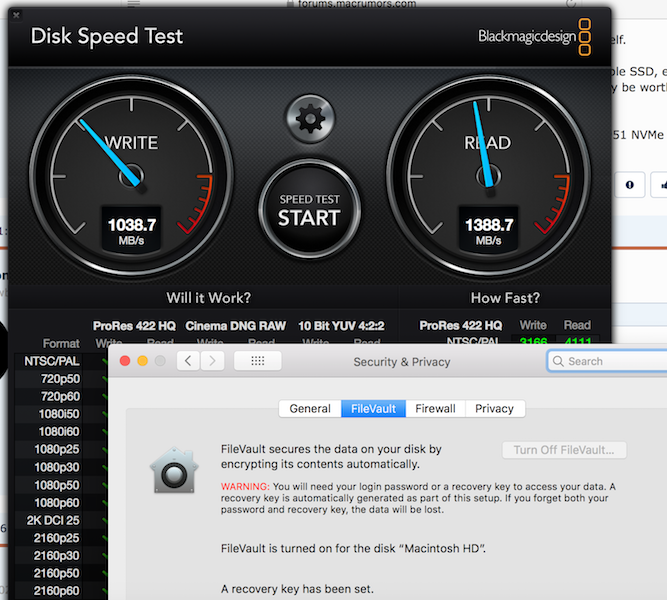Click 10 Bit YUV 4:2:2 column header
This screenshot has height=600, width=667.
click(341, 326)
